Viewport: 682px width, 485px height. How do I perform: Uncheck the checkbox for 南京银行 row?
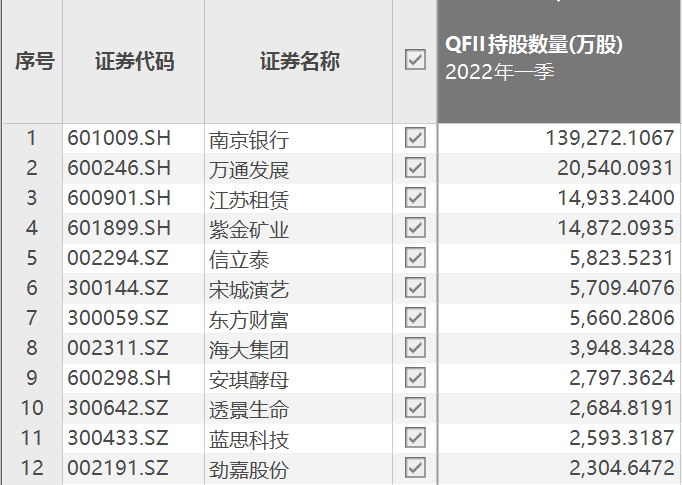(x=415, y=138)
